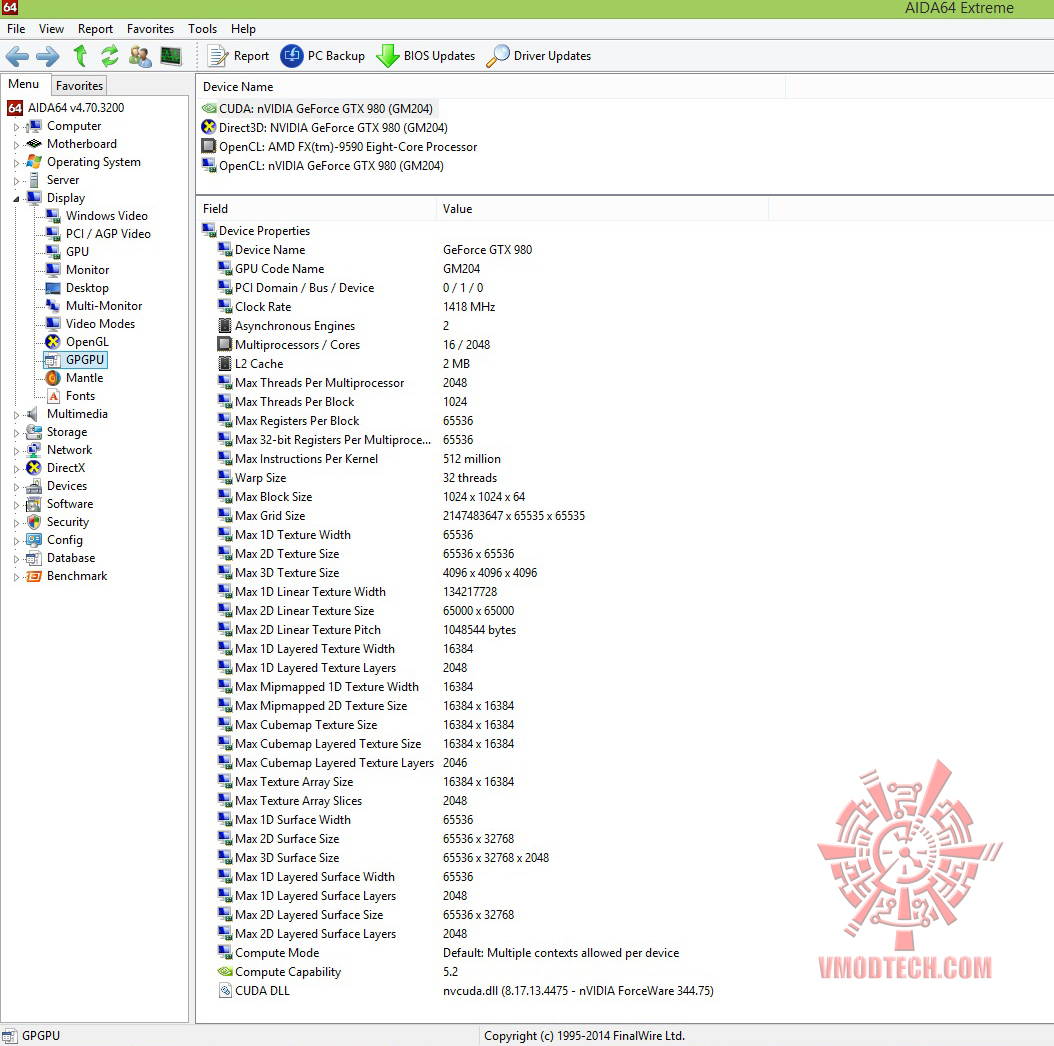Open the users icon in toolbar

pos(140,56)
